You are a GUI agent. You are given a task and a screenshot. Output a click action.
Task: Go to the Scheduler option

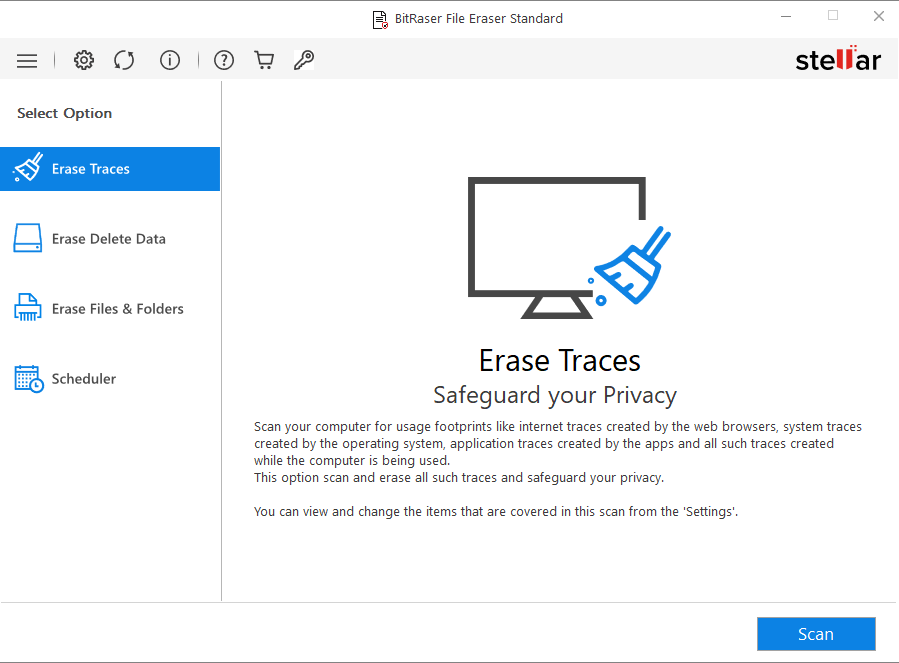click(84, 379)
